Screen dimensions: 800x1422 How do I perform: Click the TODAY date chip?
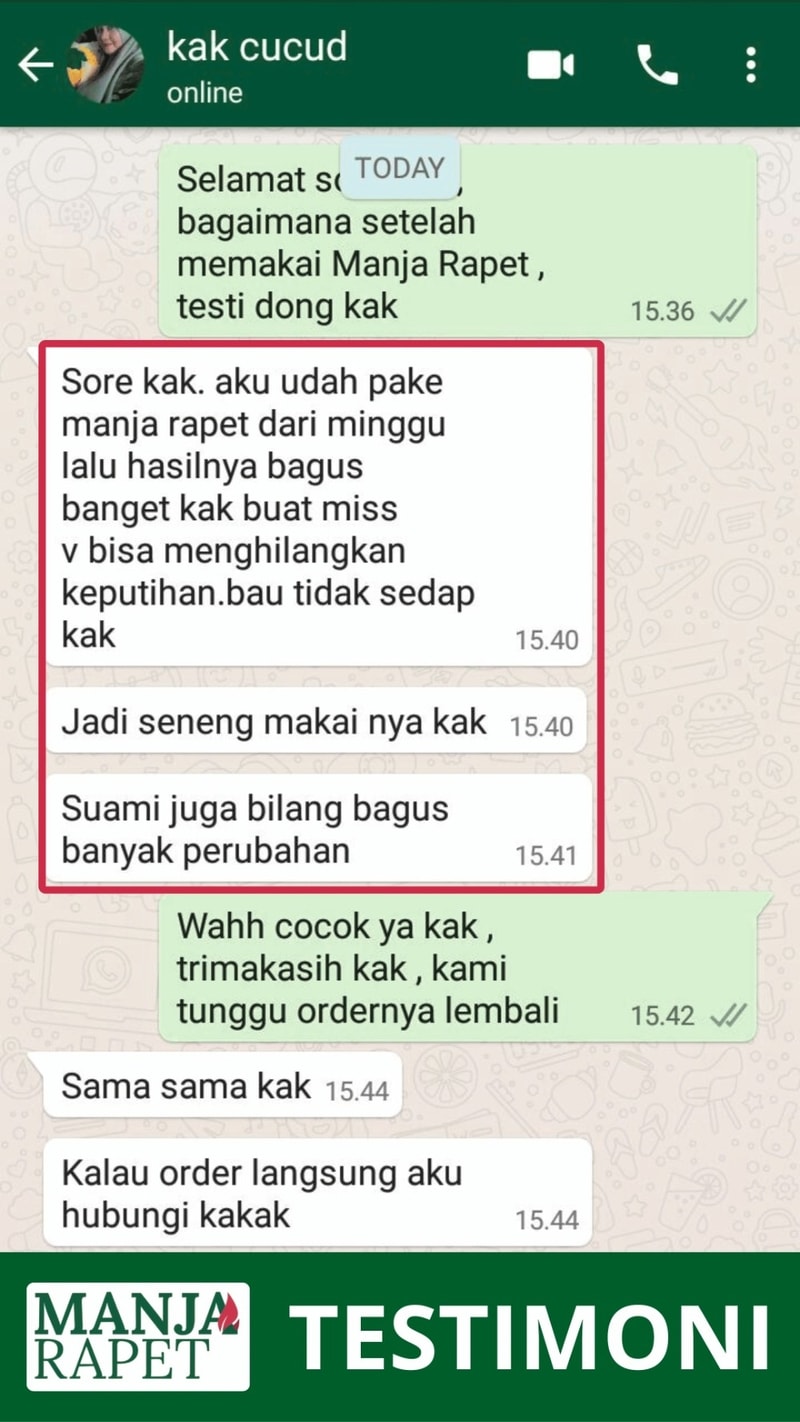pyautogui.click(x=400, y=168)
